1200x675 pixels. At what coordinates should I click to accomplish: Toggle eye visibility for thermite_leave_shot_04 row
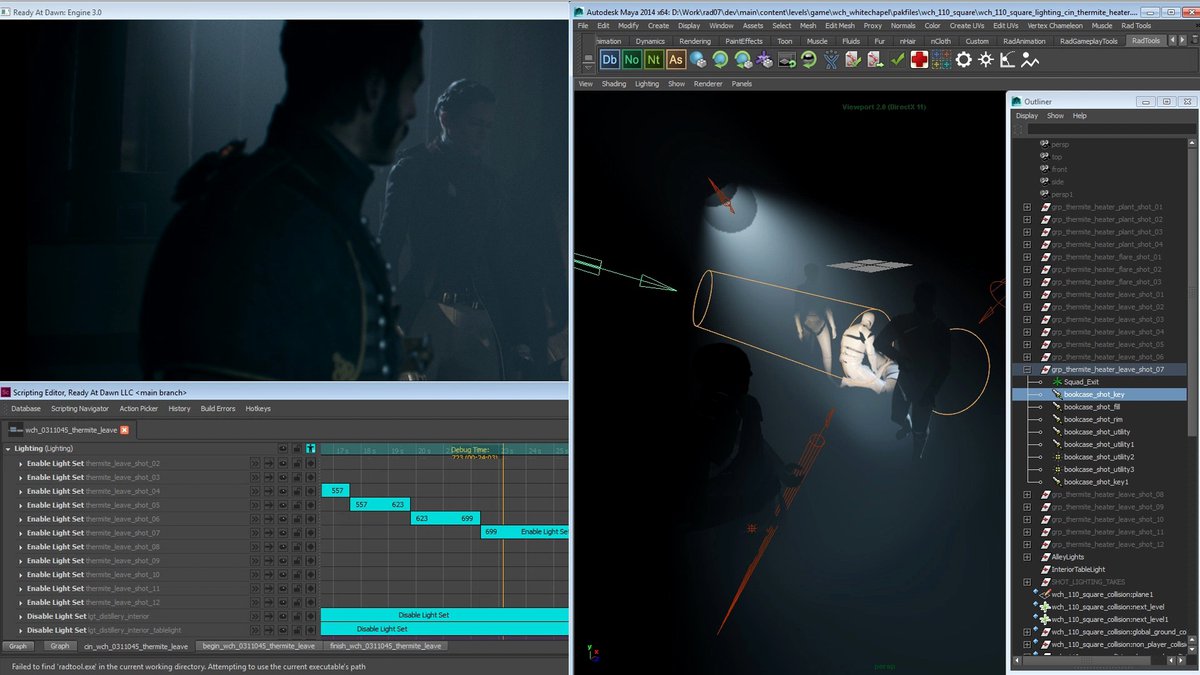[282, 491]
